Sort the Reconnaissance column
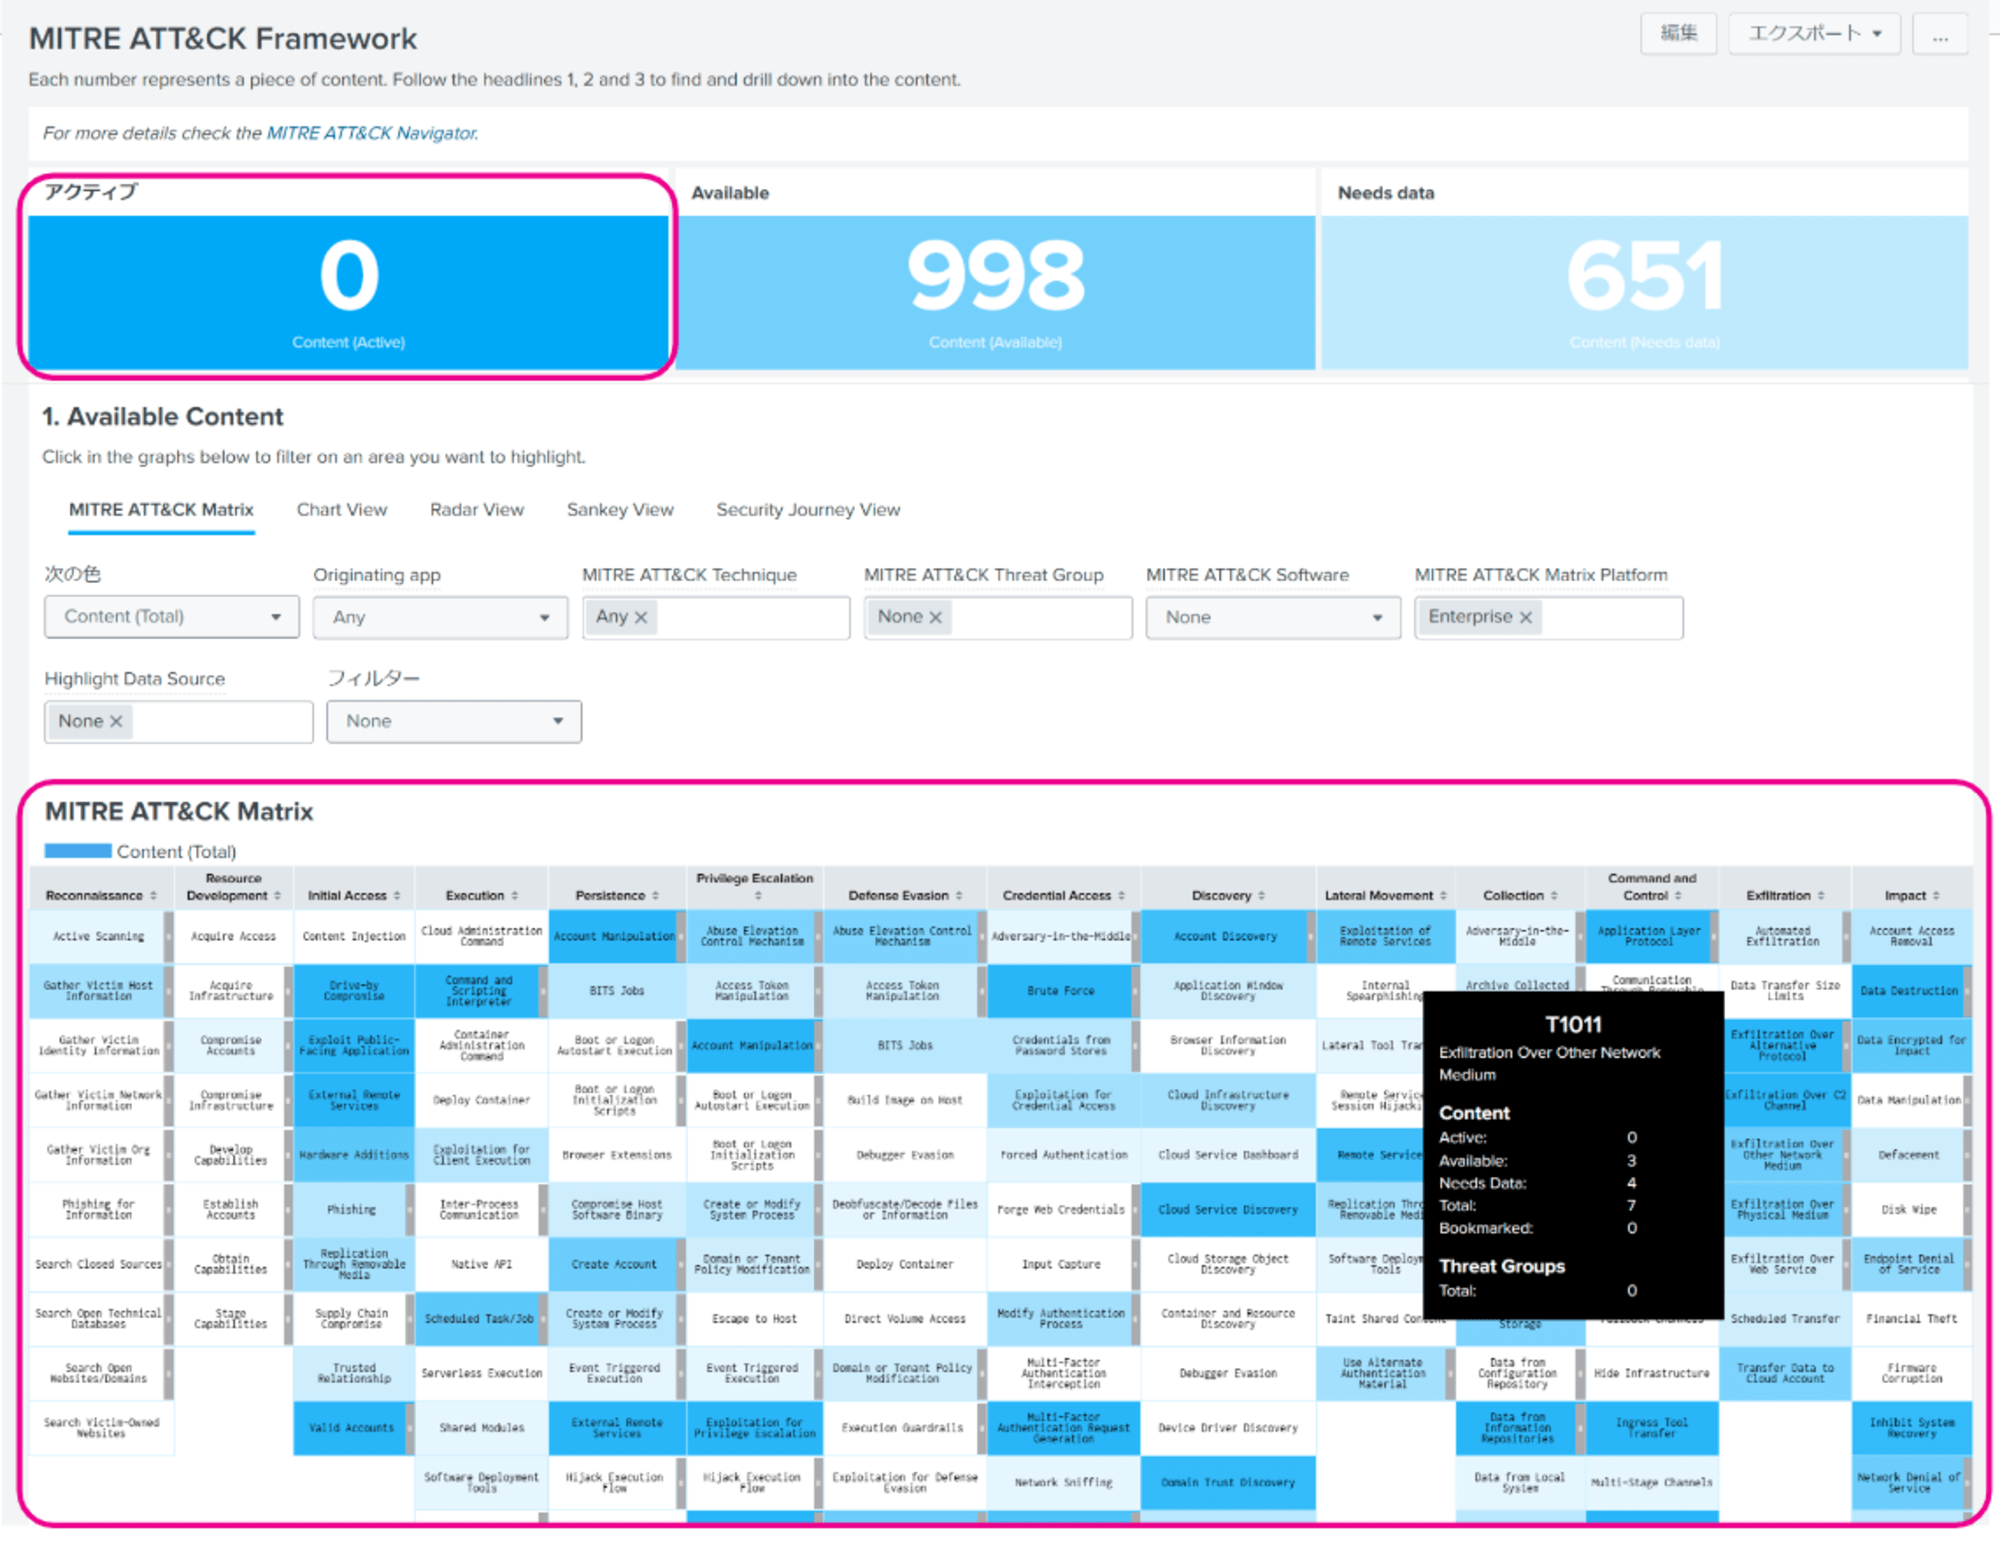The height and width of the screenshot is (1544, 2000). [153, 896]
